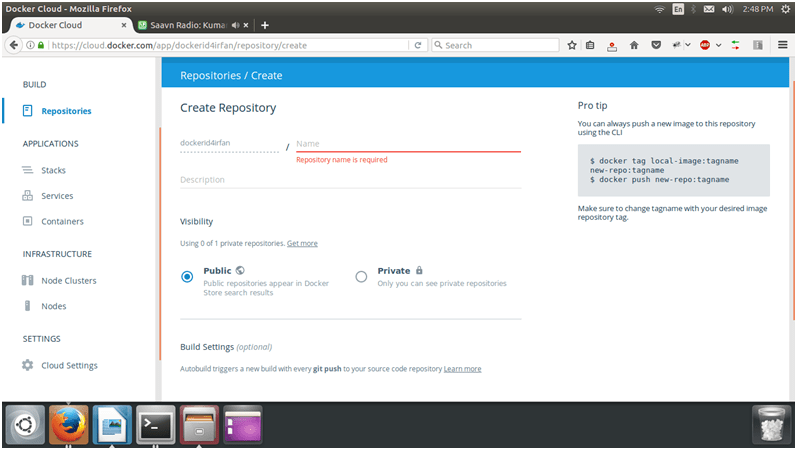Go to the Firefox home page icon

[634, 45]
